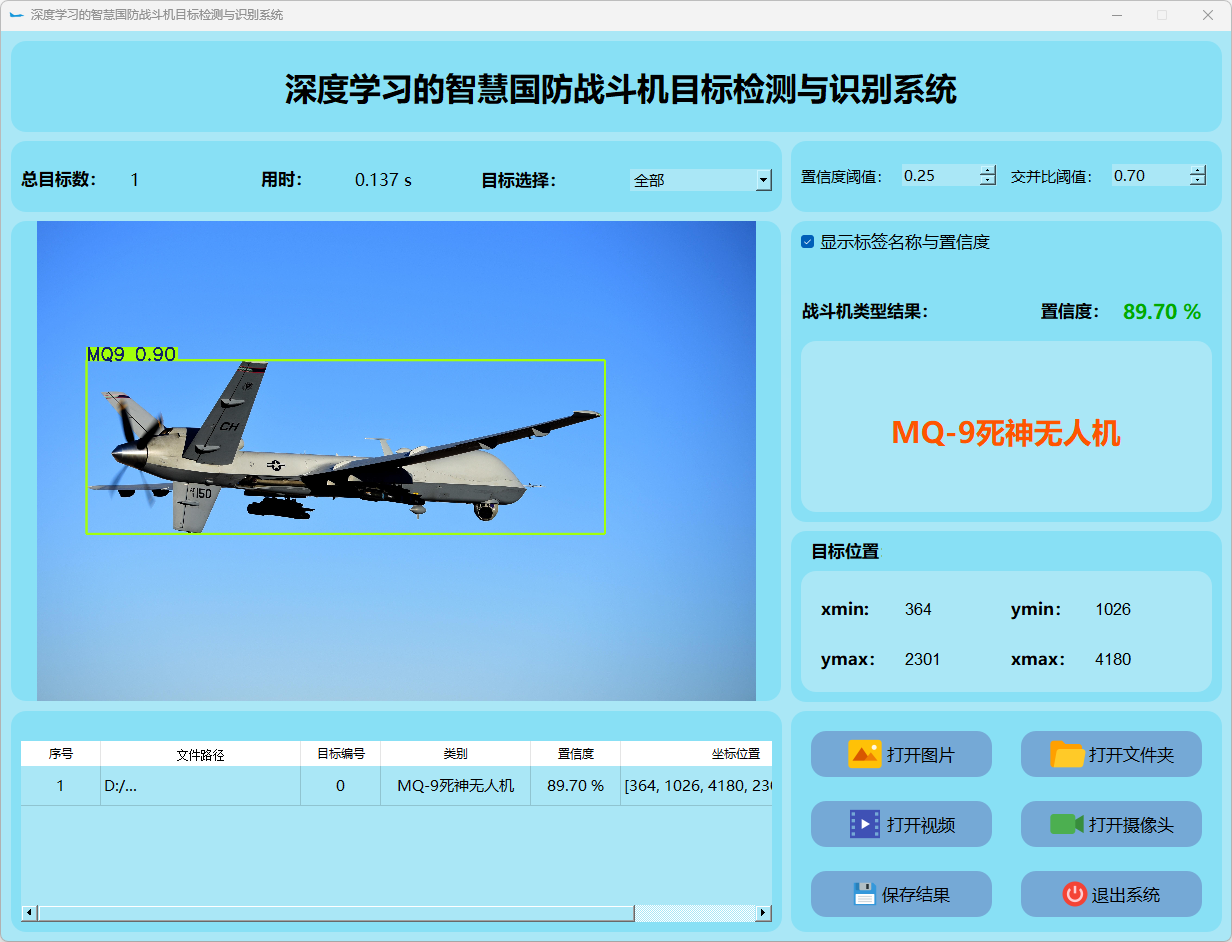Viewport: 1232px width, 942px height.
Task: Click the green camera icon for 打开摄像头
Action: click(1066, 824)
